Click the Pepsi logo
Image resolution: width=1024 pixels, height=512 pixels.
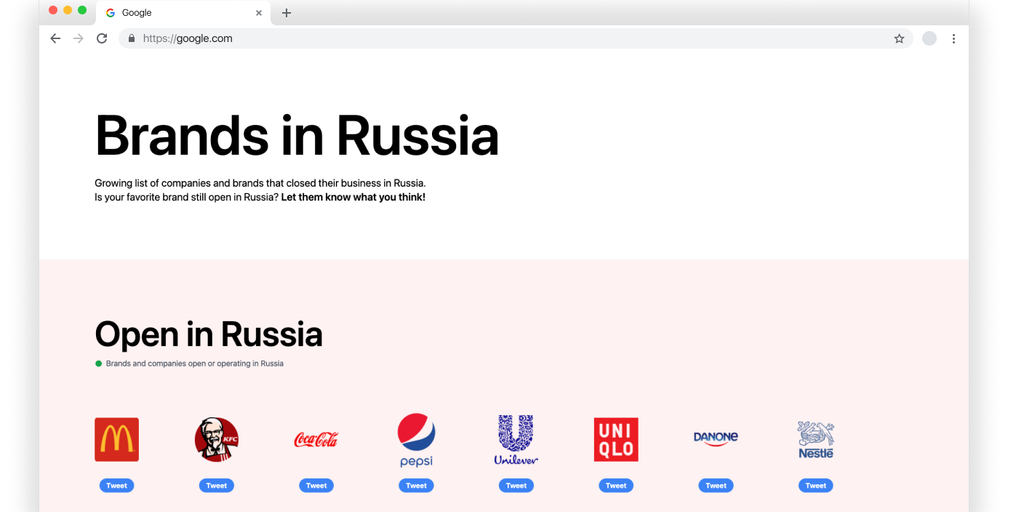pyautogui.click(x=417, y=440)
